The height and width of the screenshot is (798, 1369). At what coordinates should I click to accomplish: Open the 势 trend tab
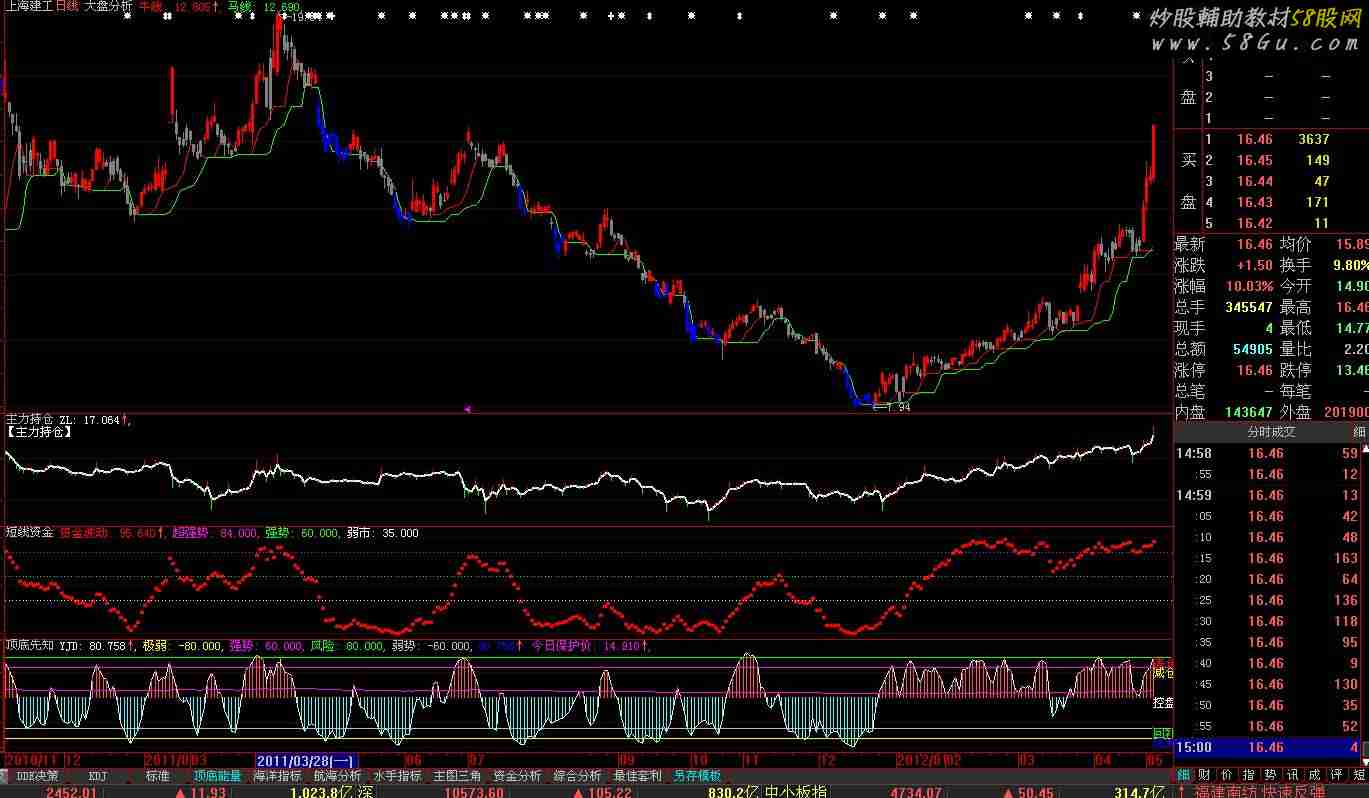click(1271, 775)
